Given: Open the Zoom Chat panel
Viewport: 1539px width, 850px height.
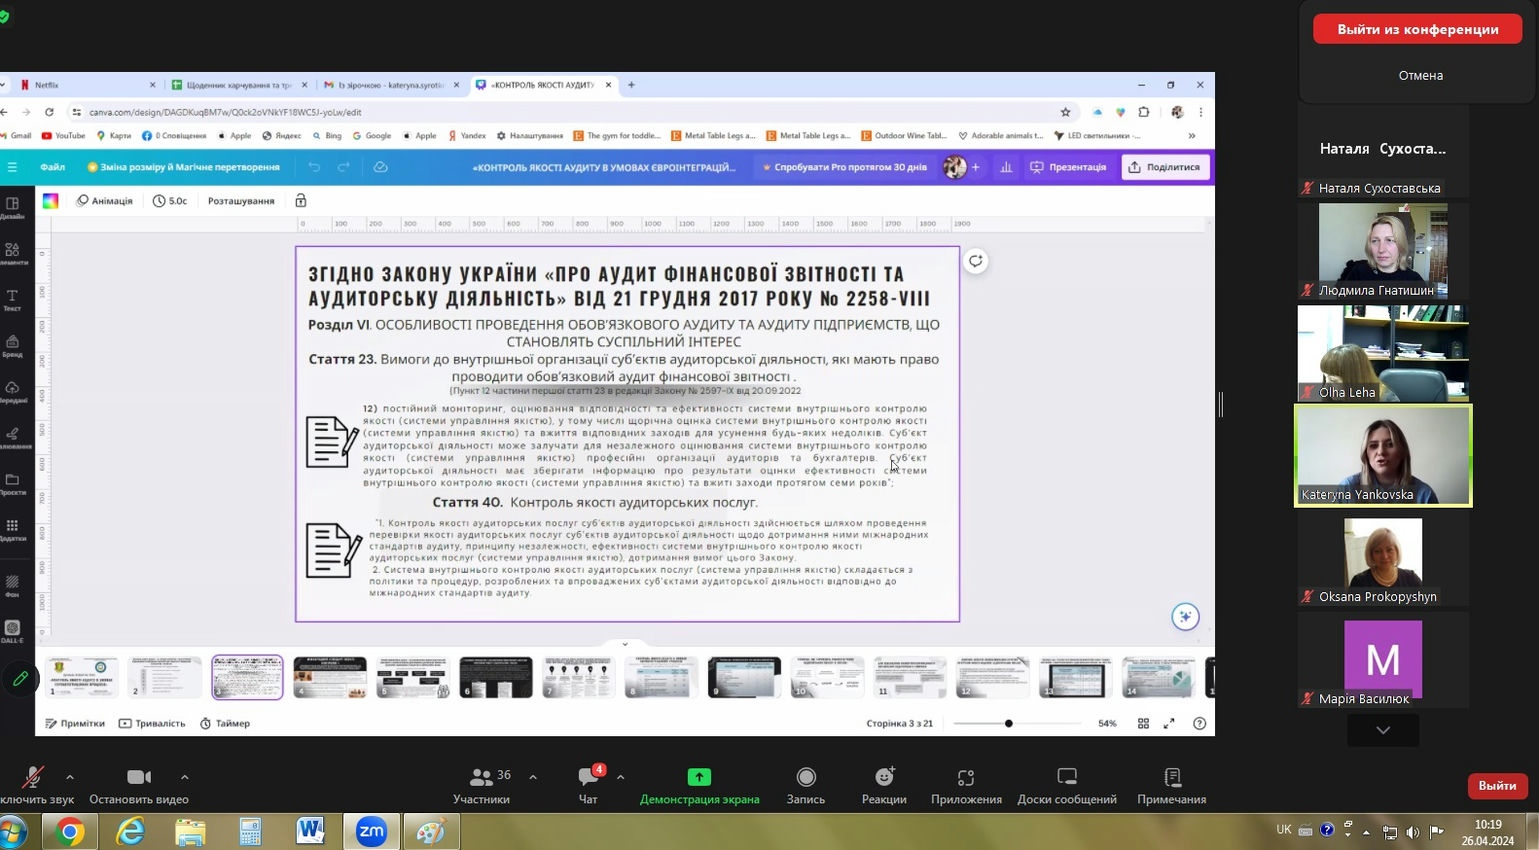Looking at the screenshot, I should (x=588, y=778).
